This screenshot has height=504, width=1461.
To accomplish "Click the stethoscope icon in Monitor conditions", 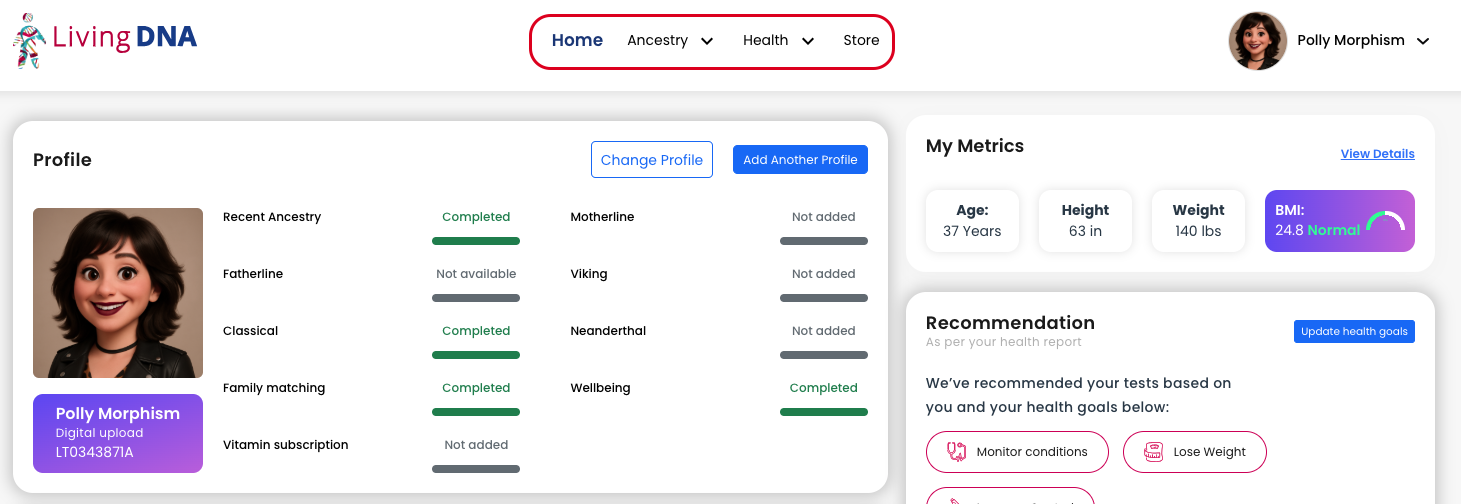I will coord(956,452).
